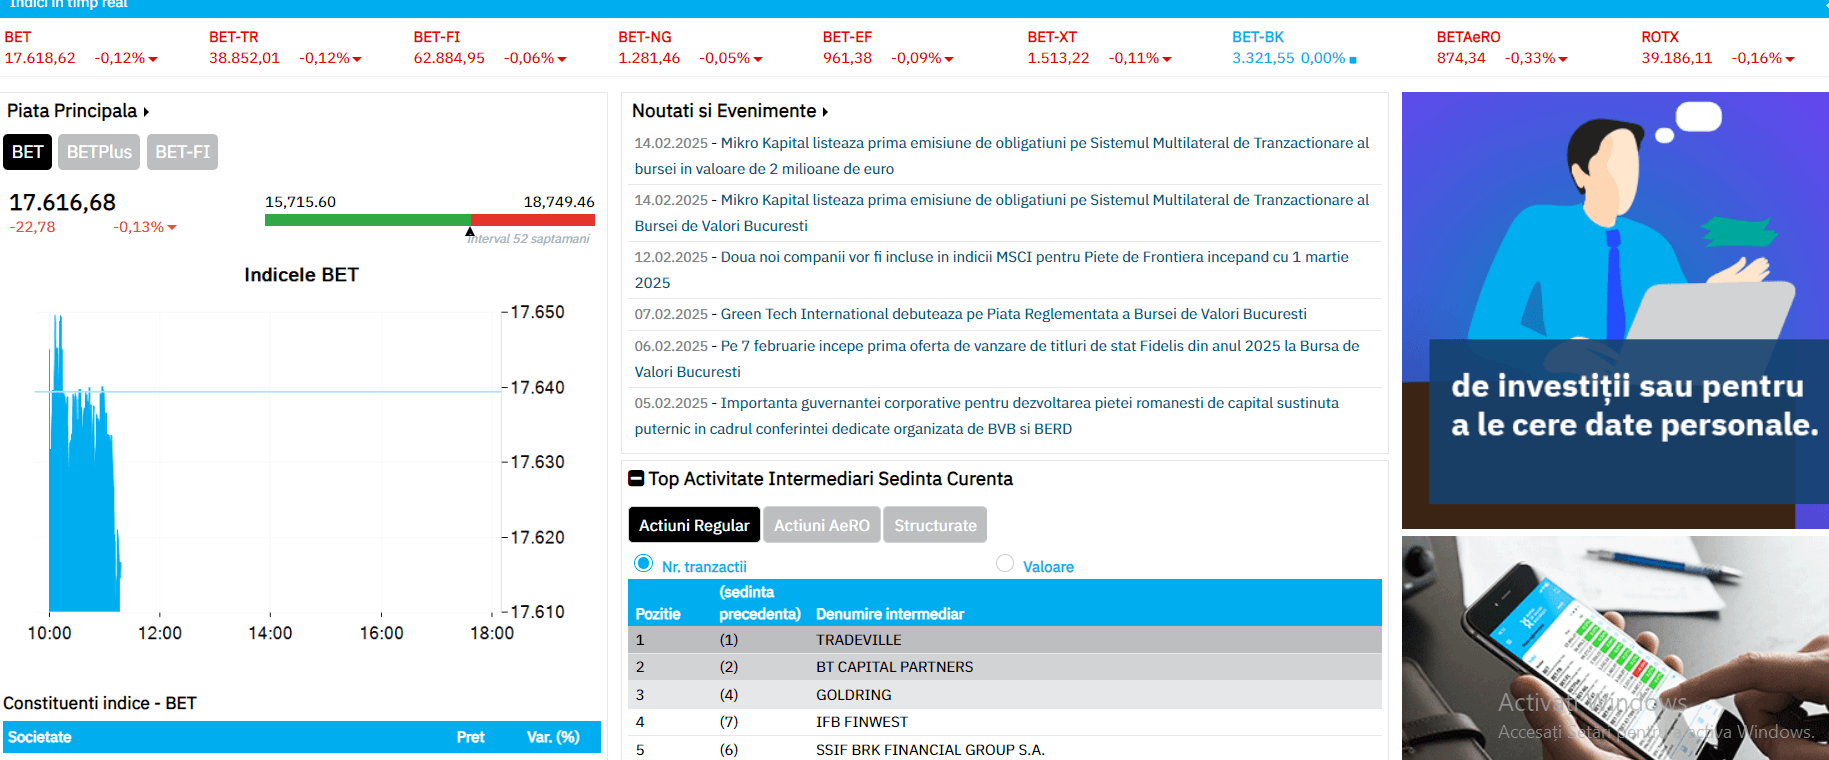Viewport: 1829px width, 760px height.
Task: Open the BET-NG index link
Action: [x=645, y=37]
